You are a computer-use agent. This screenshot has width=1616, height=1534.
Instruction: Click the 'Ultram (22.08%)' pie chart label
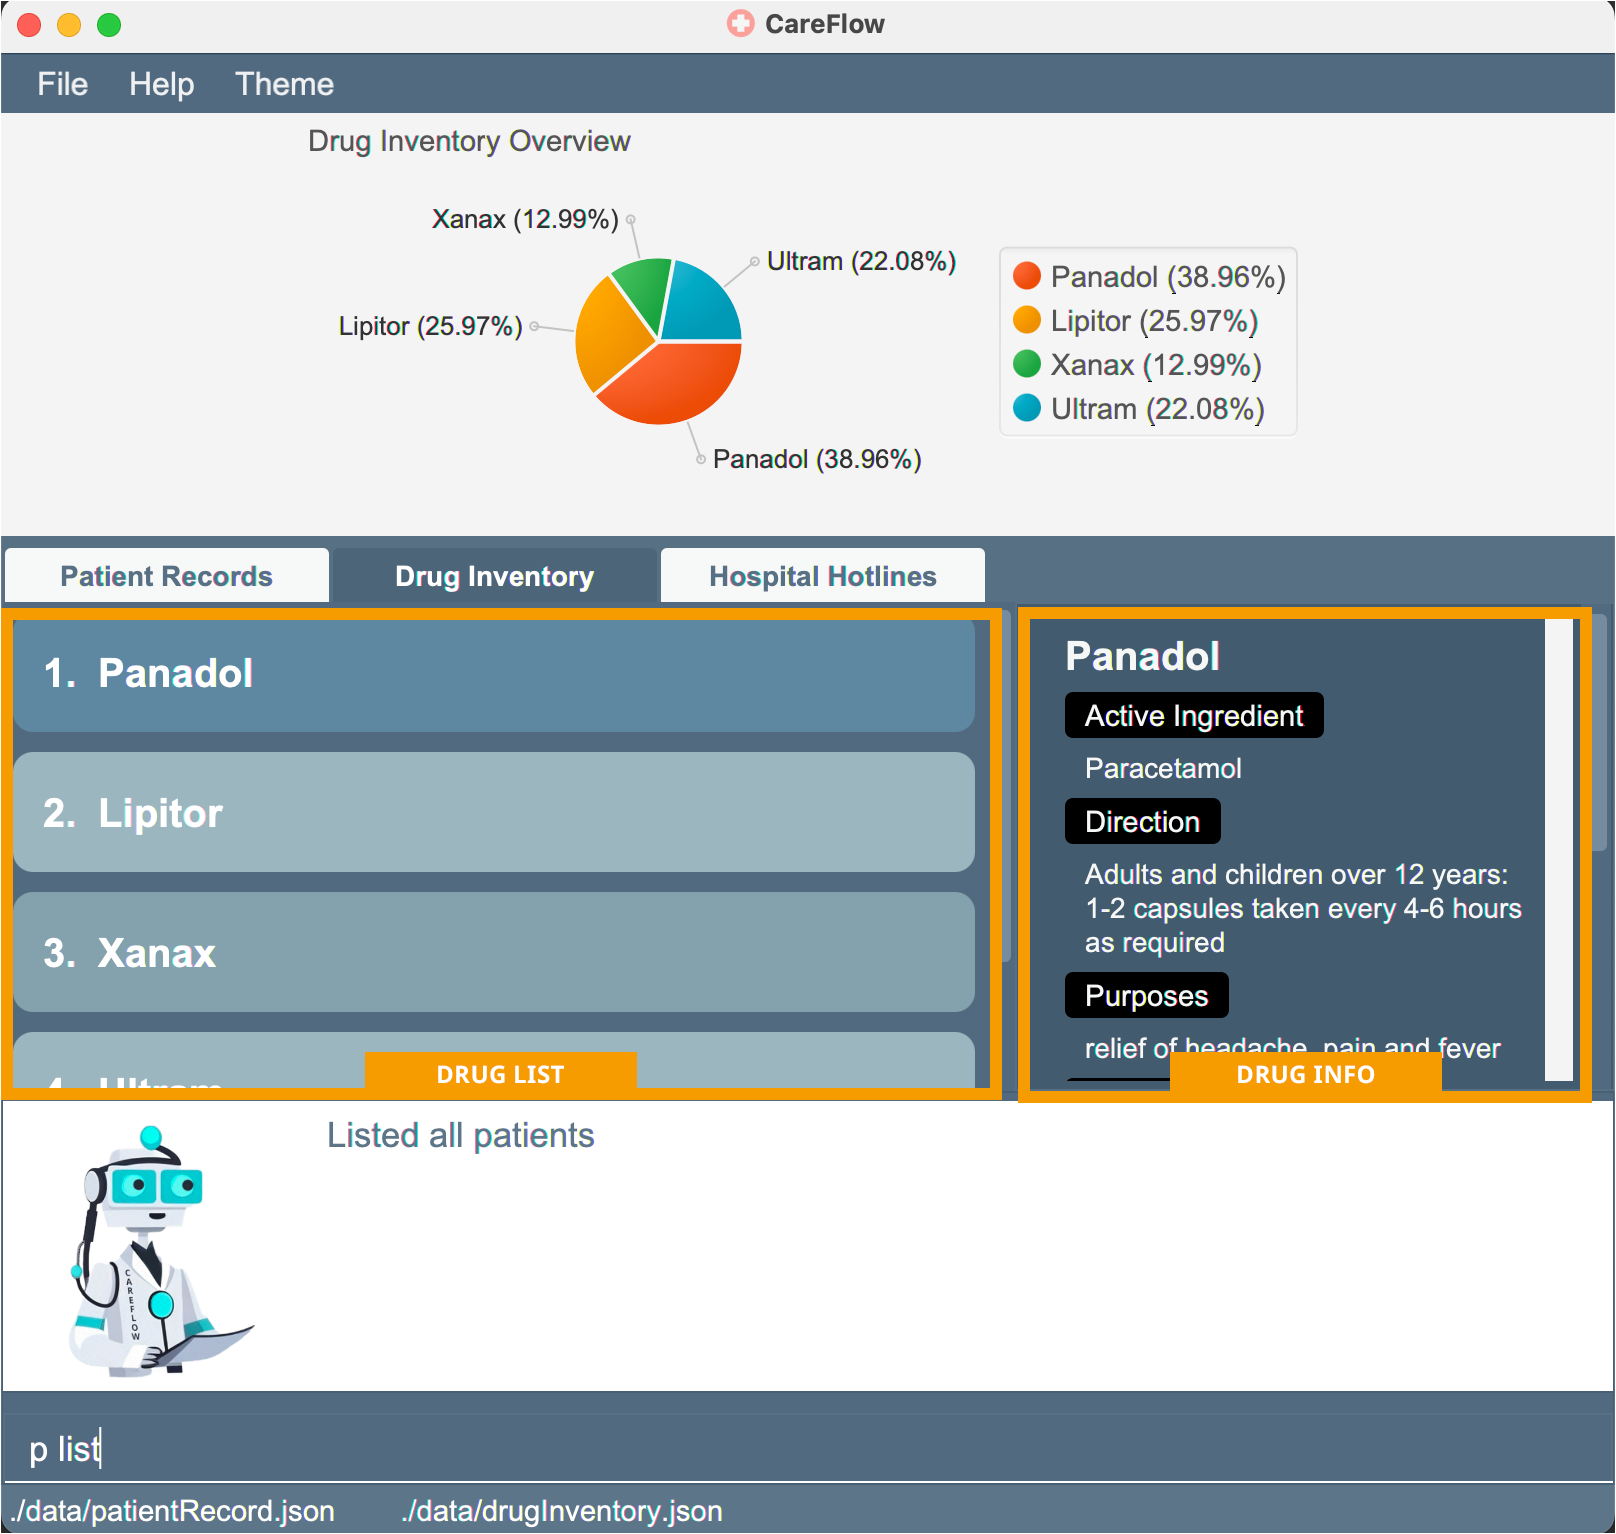861,261
